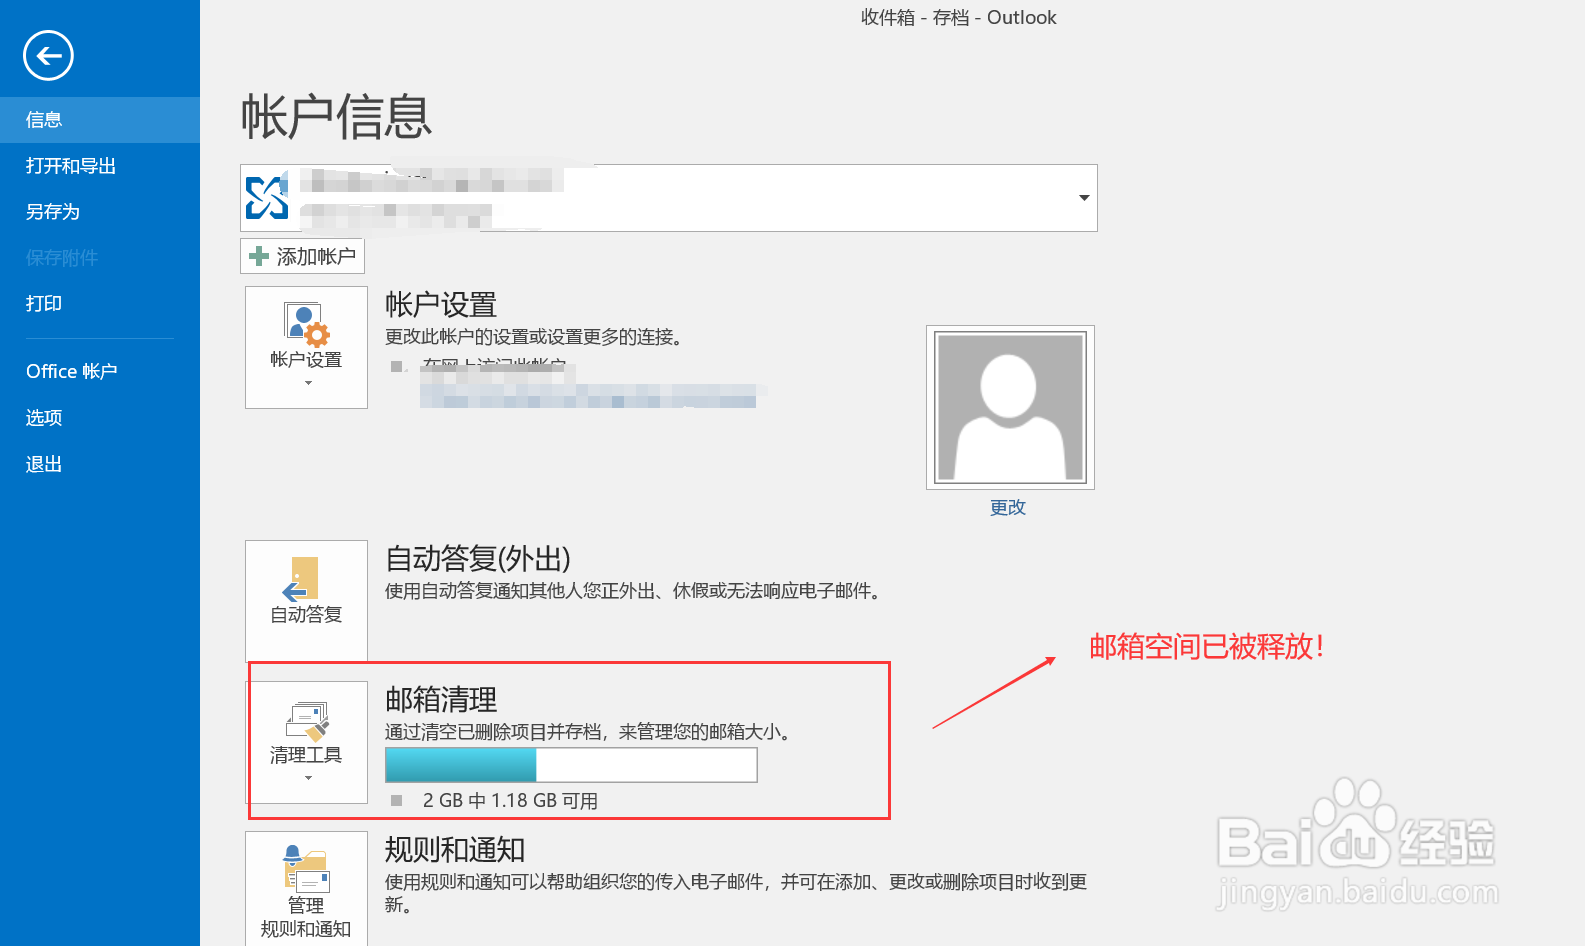1585x946 pixels.
Task: Click the 自动答复(外出) heading
Action: [478, 559]
